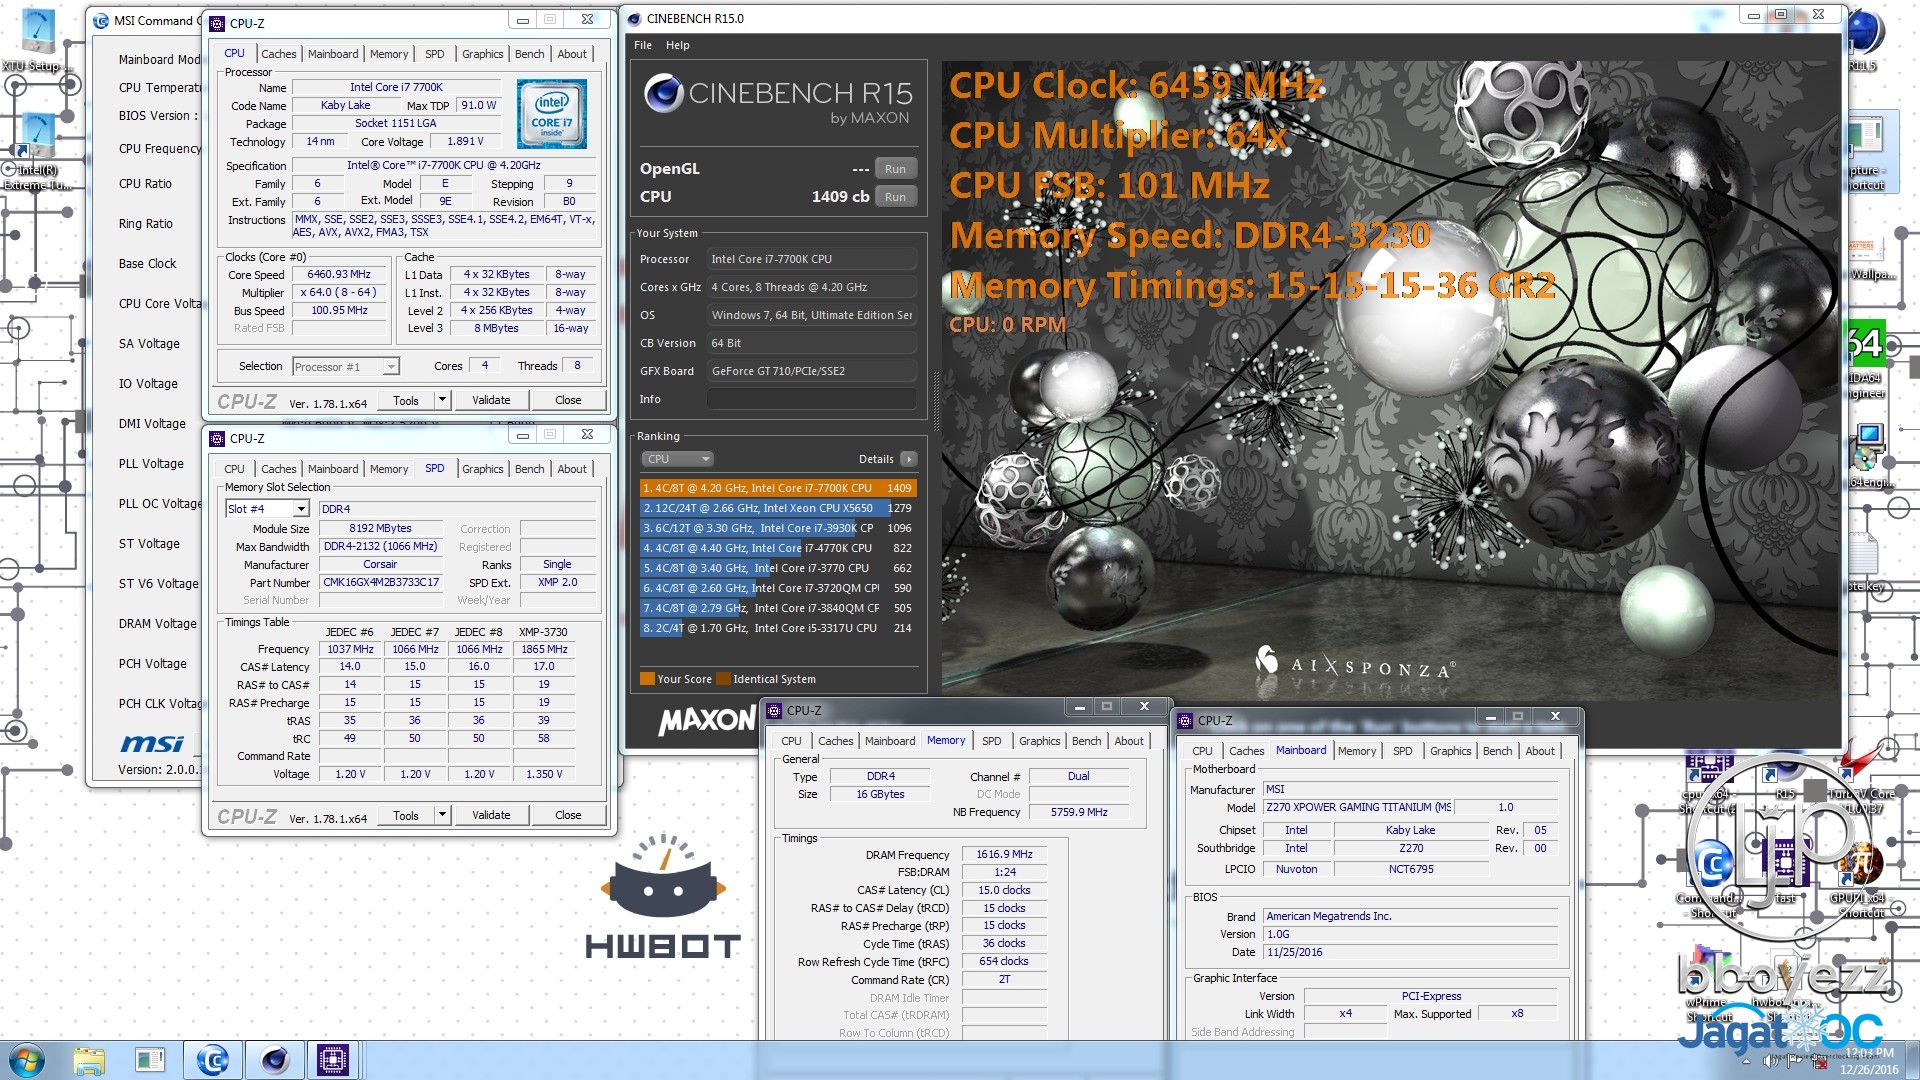Open SPD tab in Memory CPU-Z window
The height and width of the screenshot is (1080, 1920).
click(991, 741)
